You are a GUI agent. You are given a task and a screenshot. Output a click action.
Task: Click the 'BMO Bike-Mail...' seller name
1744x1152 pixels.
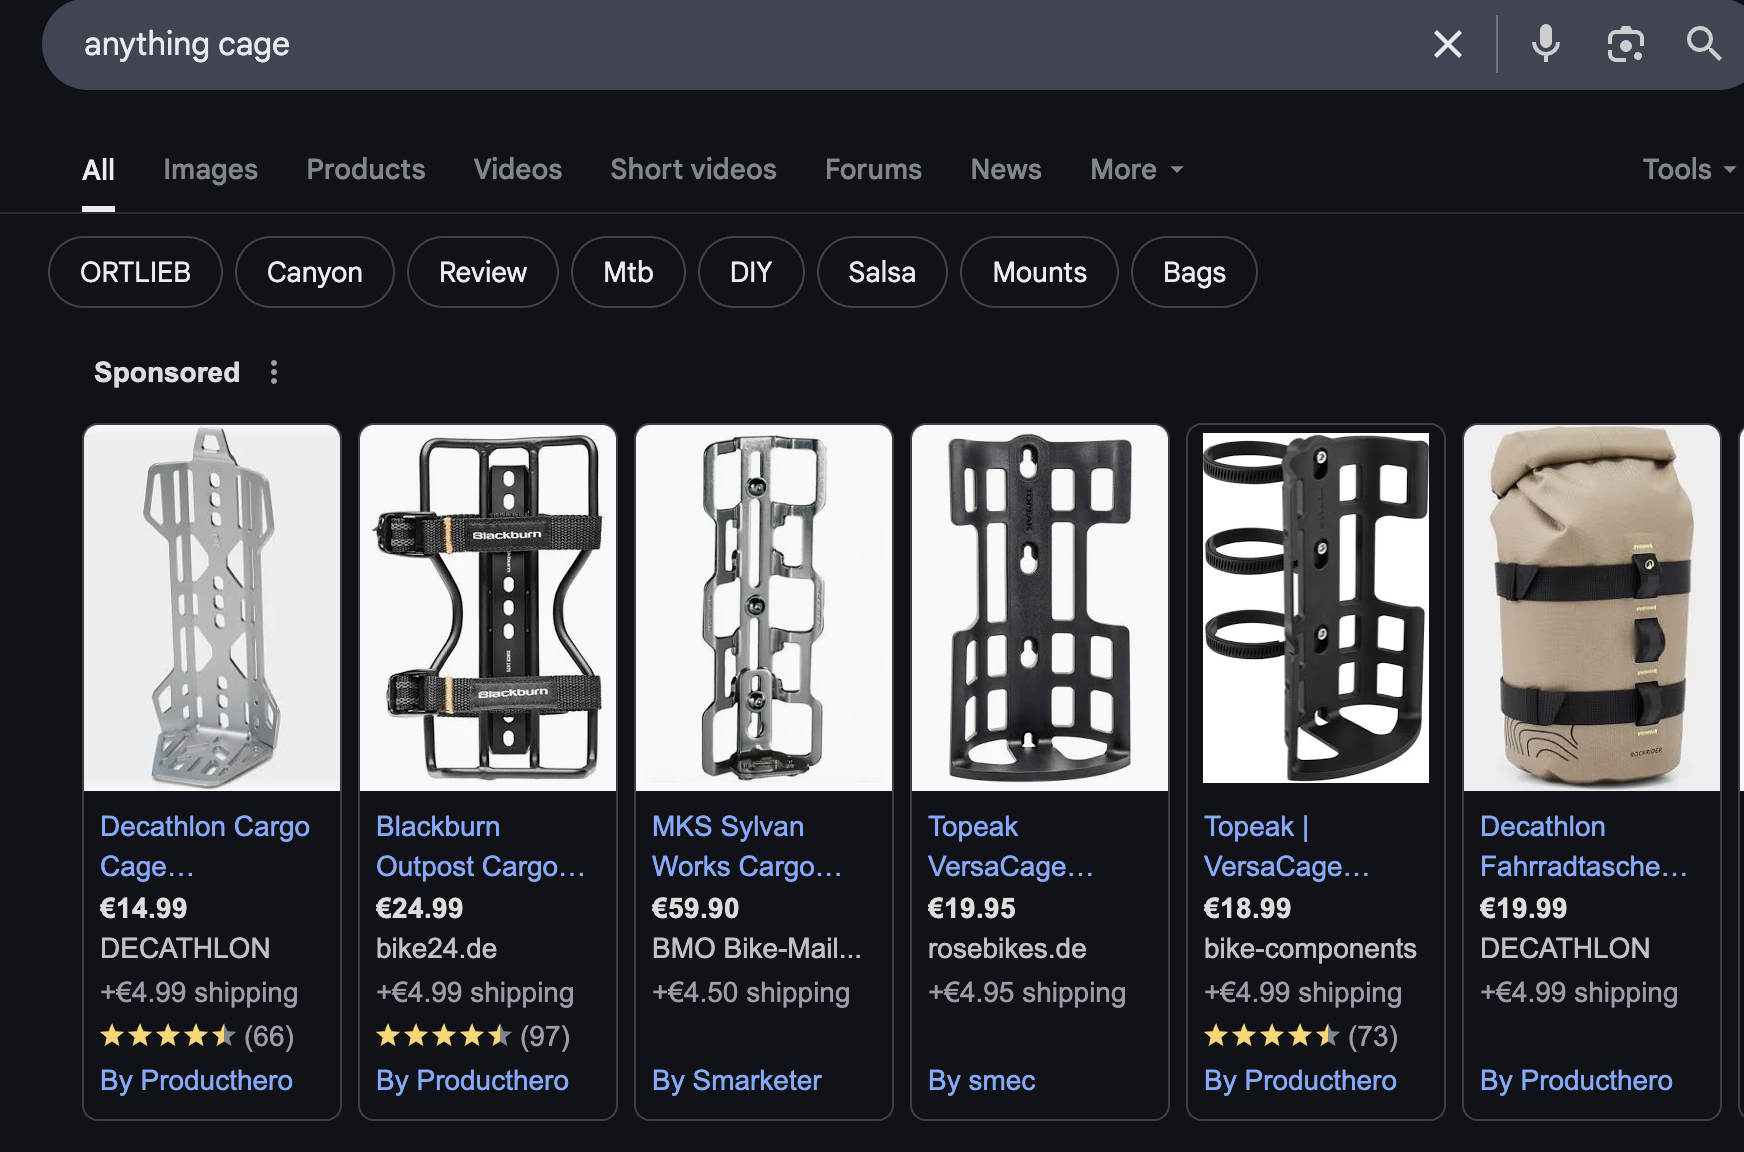(x=756, y=948)
